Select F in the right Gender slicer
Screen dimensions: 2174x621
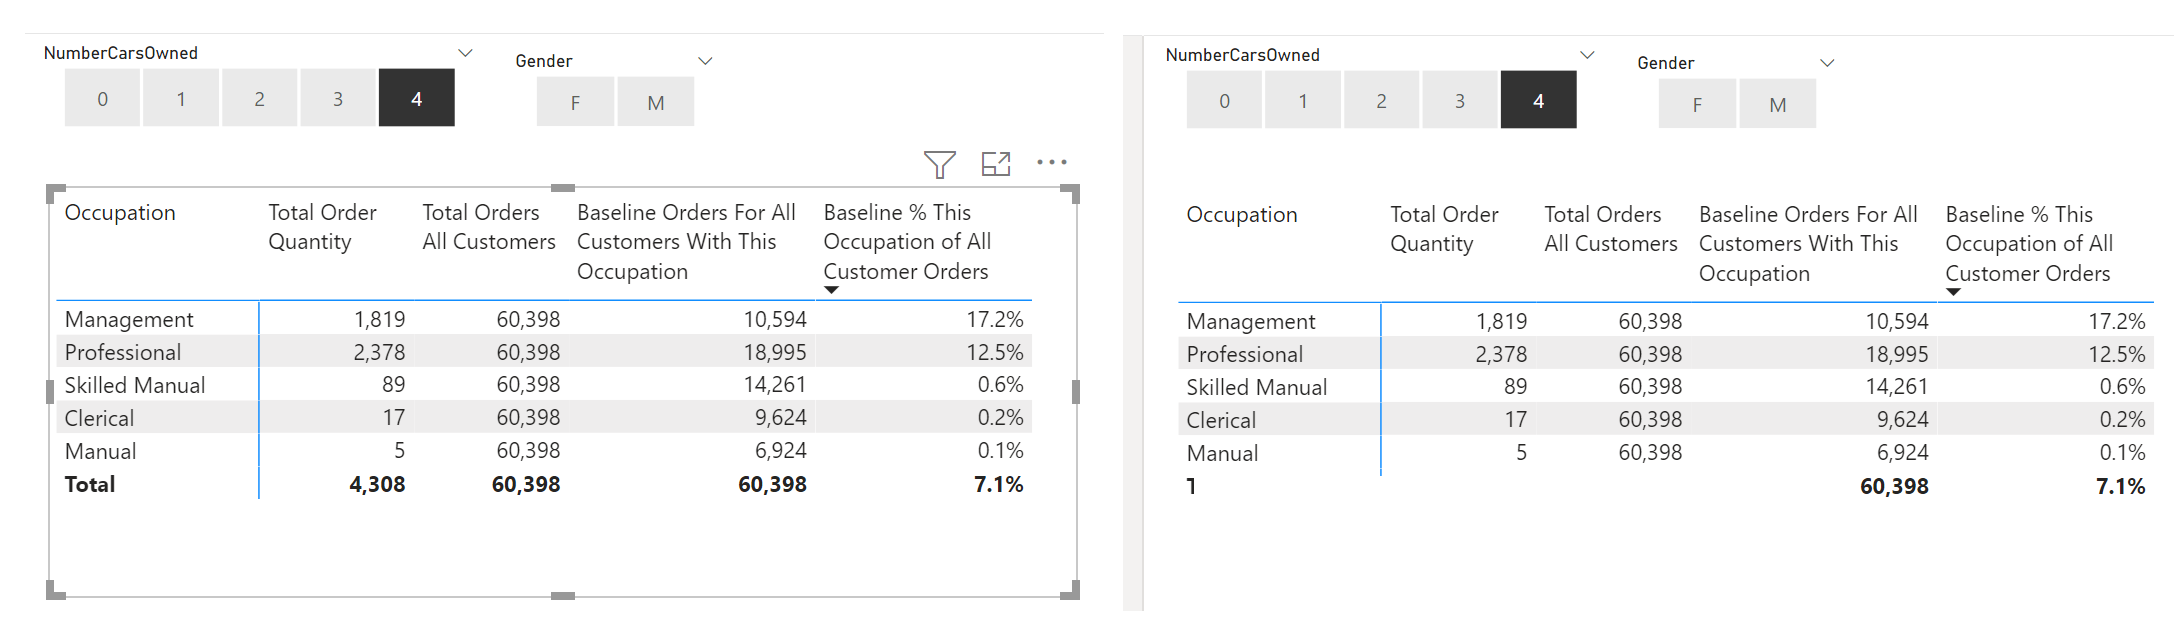(1698, 104)
